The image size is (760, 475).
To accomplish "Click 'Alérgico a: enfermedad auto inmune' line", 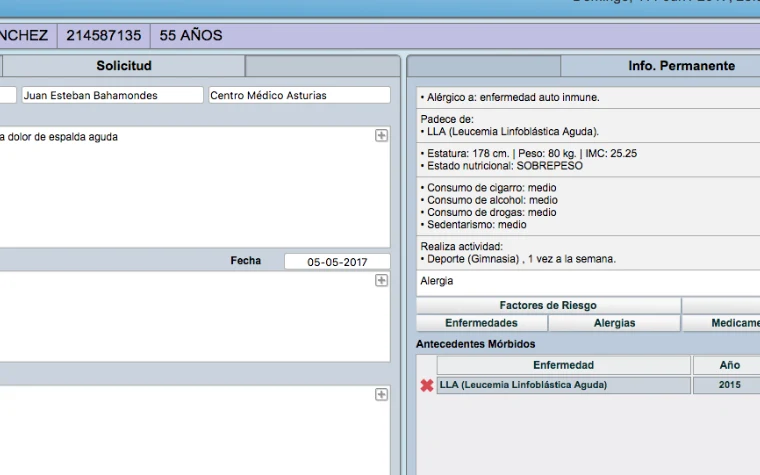I will tap(510, 97).
